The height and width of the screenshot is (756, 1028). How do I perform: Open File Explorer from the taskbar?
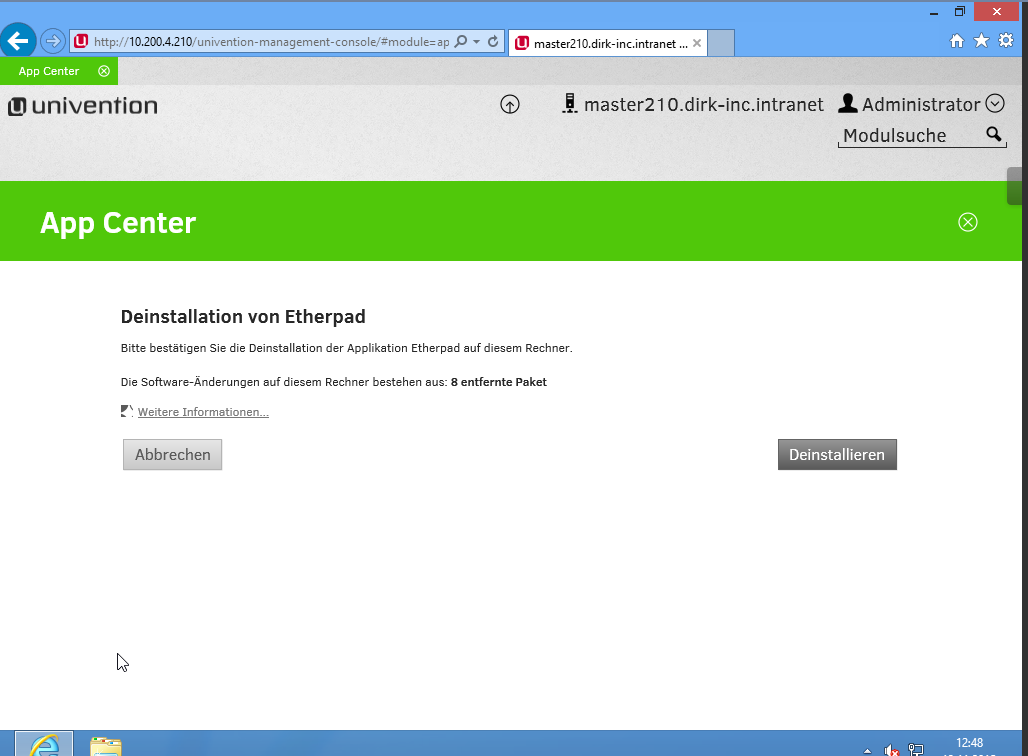point(106,745)
